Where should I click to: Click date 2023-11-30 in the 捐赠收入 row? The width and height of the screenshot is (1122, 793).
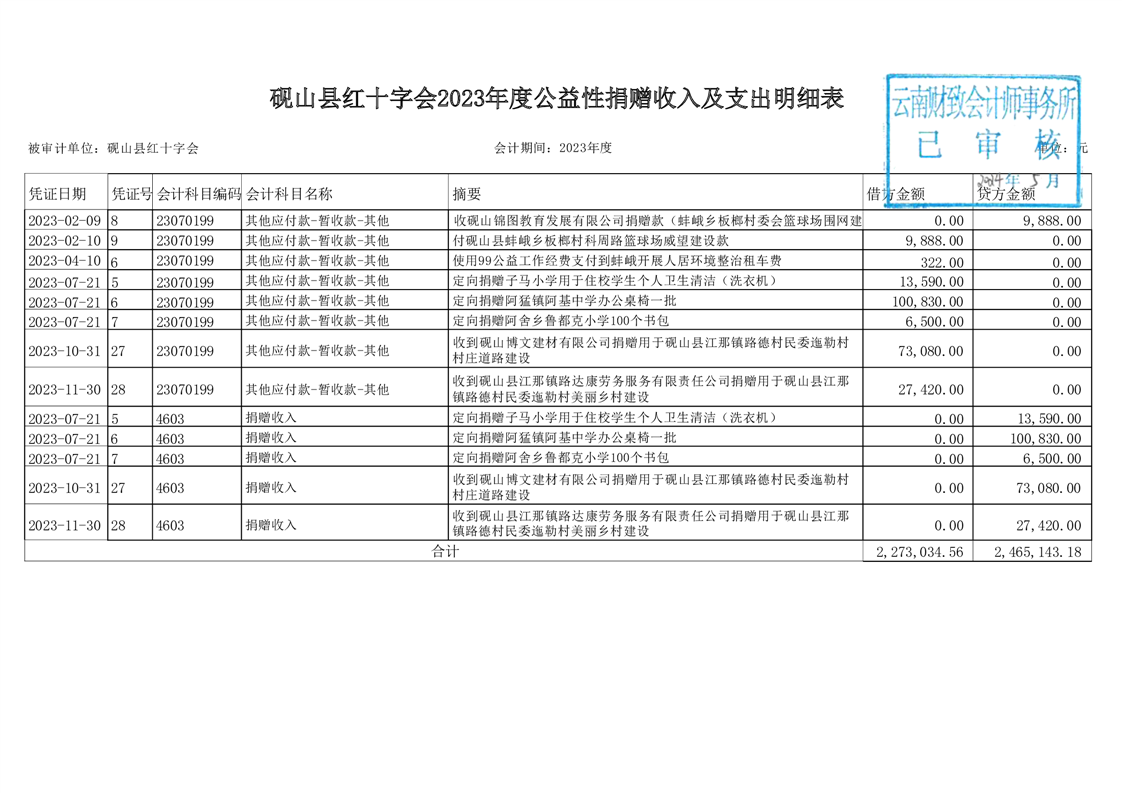coord(64,526)
